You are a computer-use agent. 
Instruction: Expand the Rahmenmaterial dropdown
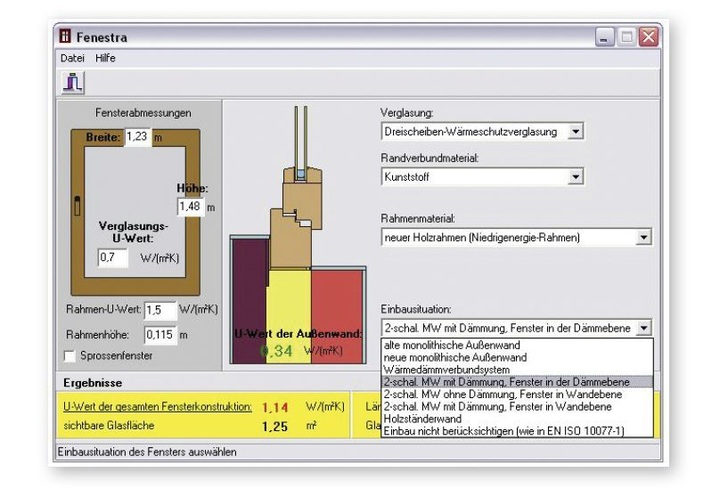643,238
